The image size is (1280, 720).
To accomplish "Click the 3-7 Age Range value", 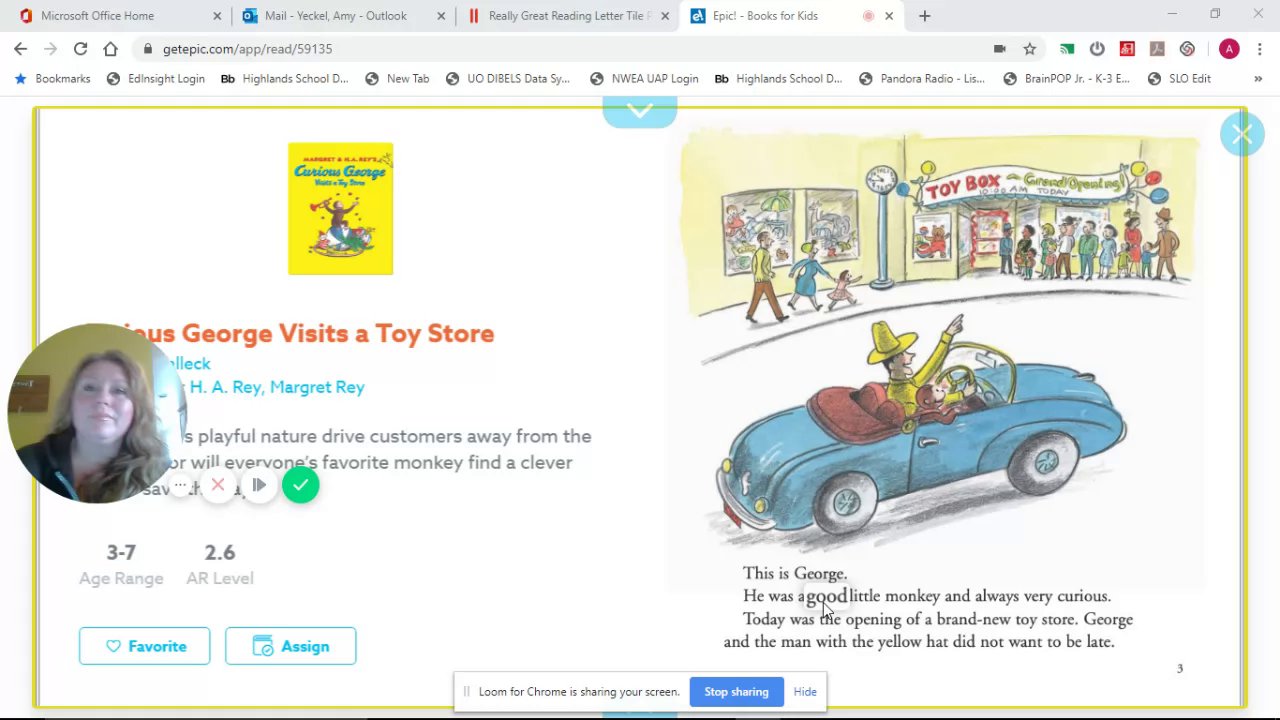I will [x=121, y=552].
